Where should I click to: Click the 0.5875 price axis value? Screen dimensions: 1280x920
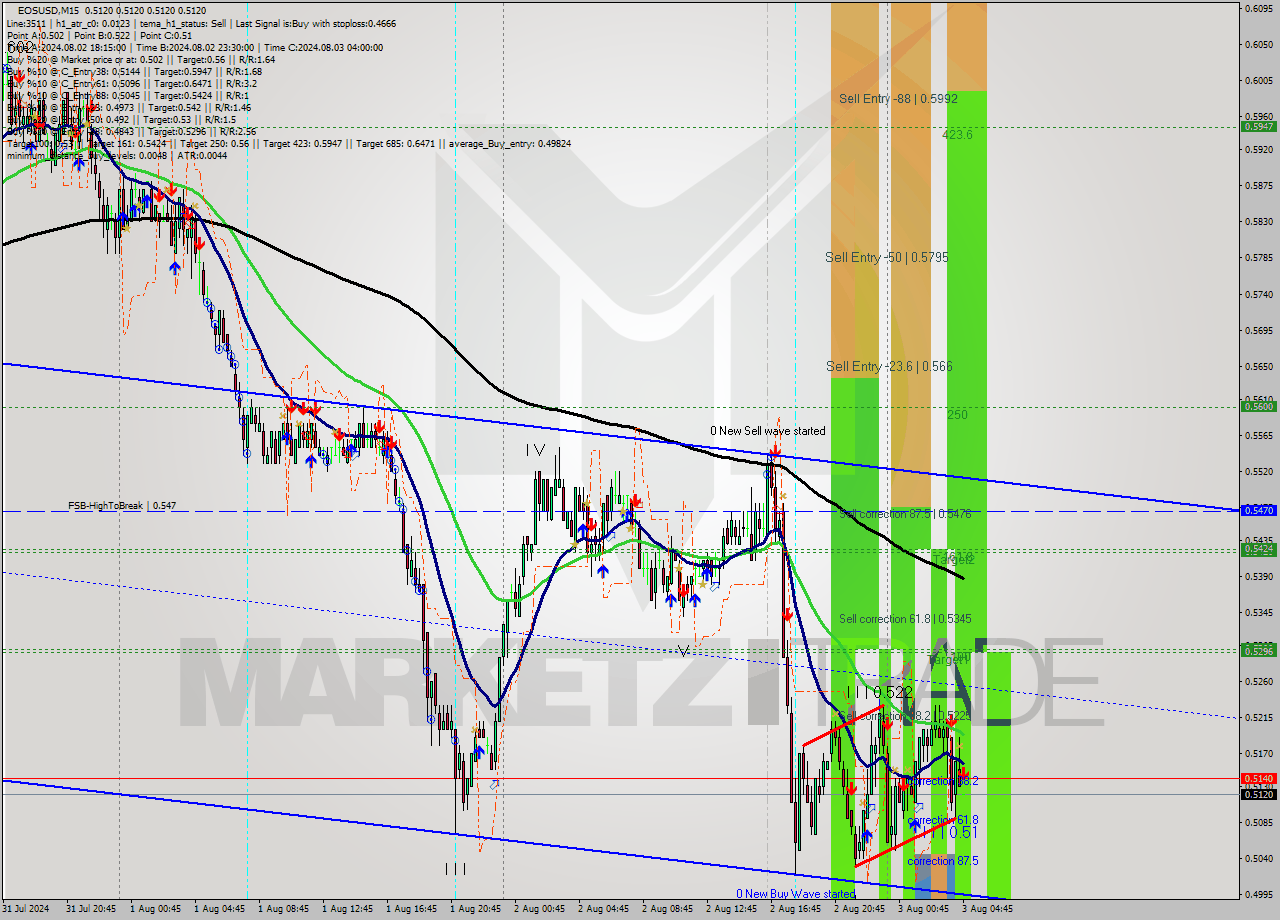pyautogui.click(x=1258, y=185)
